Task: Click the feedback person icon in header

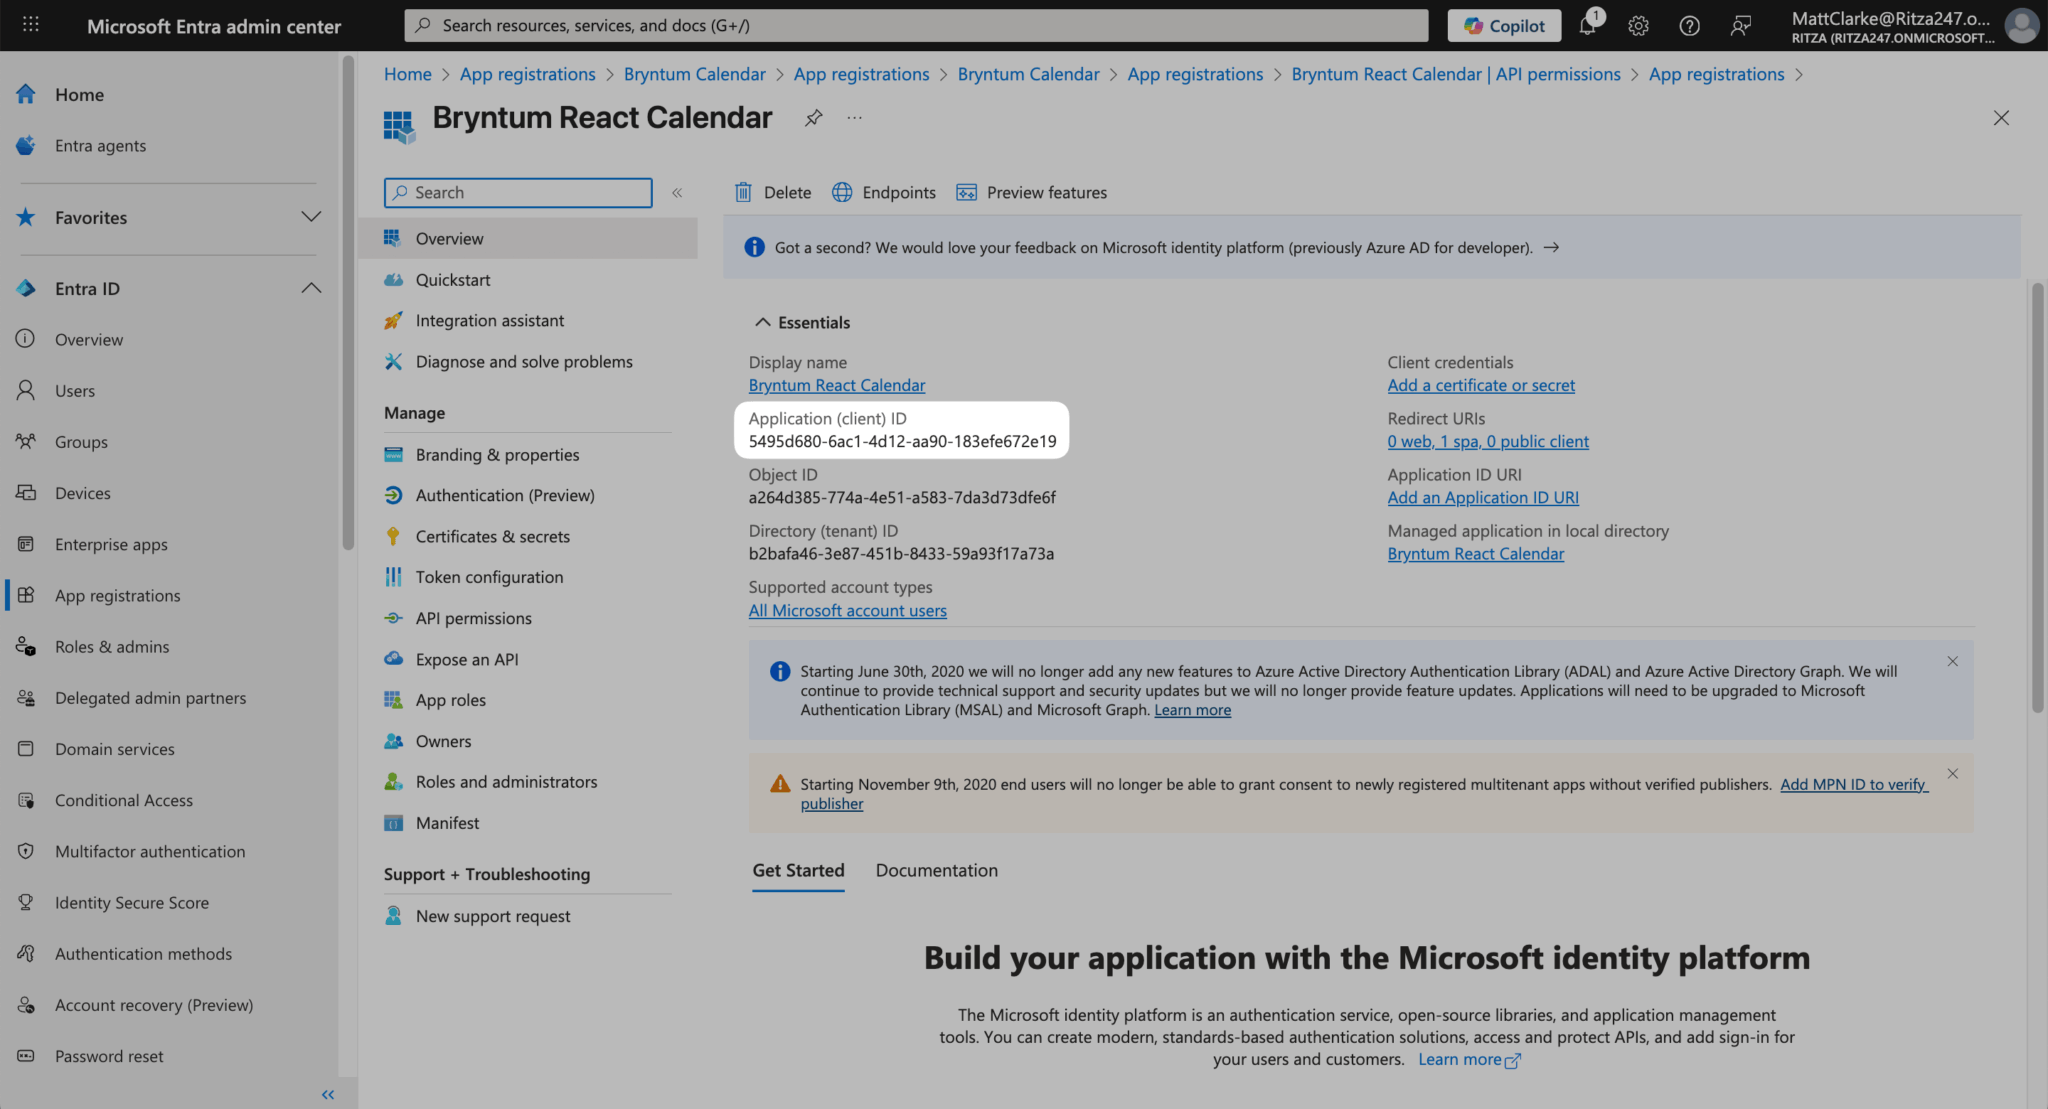Action: pos(1740,26)
